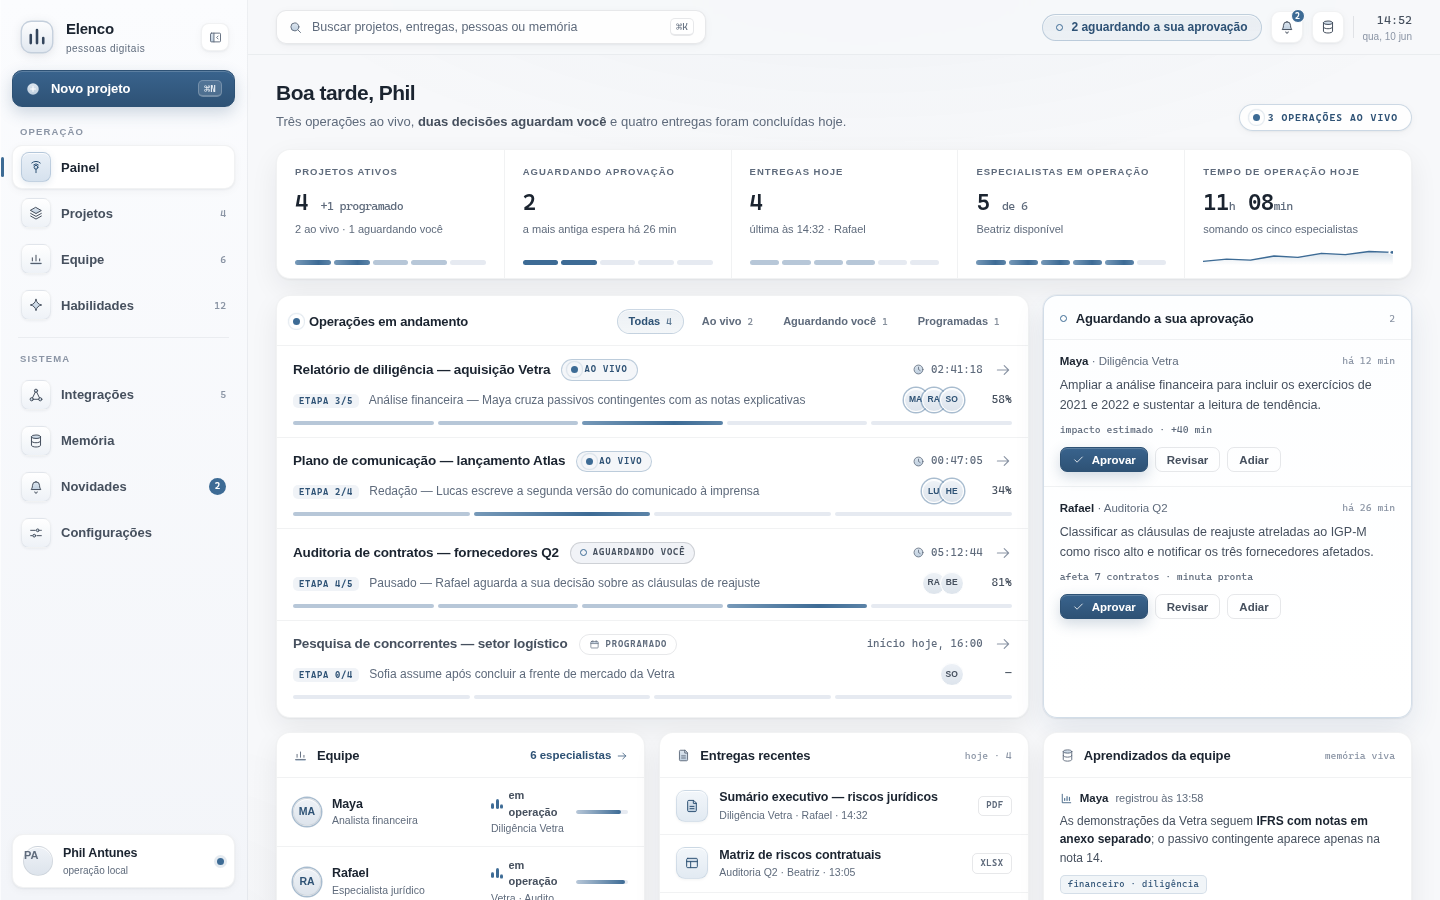This screenshot has height=900, width=1440.
Task: Show the Todas operations filter
Action: (x=650, y=321)
